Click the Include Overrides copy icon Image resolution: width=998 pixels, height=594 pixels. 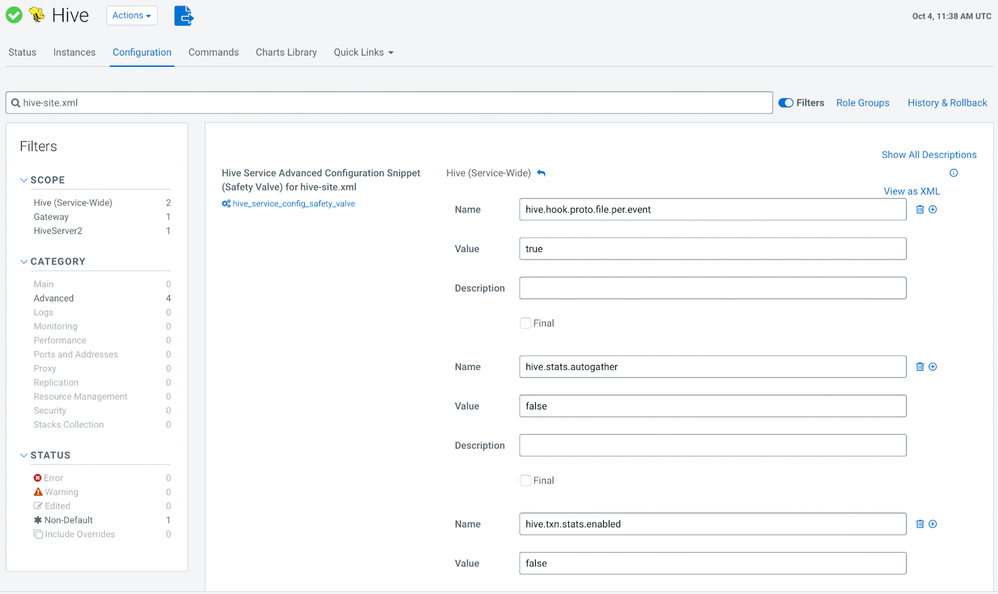[x=38, y=534]
